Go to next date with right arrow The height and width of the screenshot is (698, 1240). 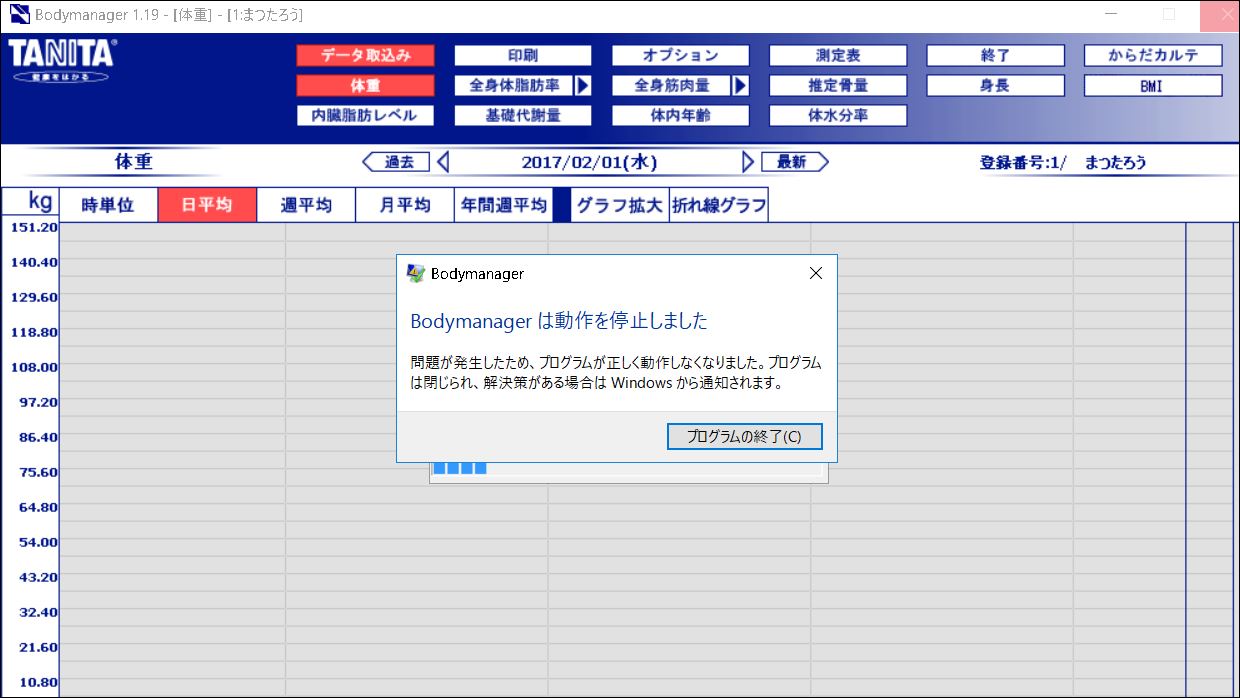pos(748,162)
